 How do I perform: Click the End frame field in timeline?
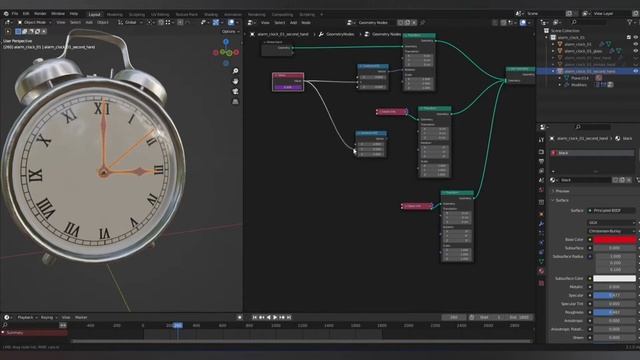coord(519,317)
